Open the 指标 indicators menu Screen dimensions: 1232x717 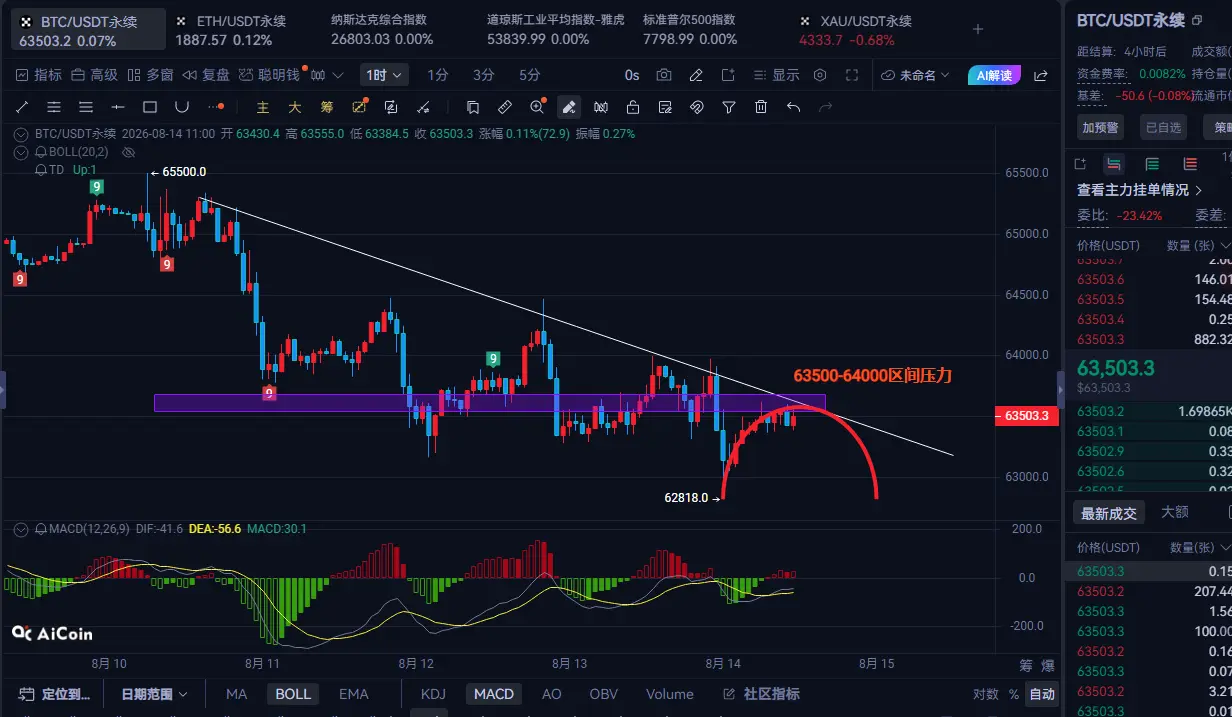click(x=38, y=75)
